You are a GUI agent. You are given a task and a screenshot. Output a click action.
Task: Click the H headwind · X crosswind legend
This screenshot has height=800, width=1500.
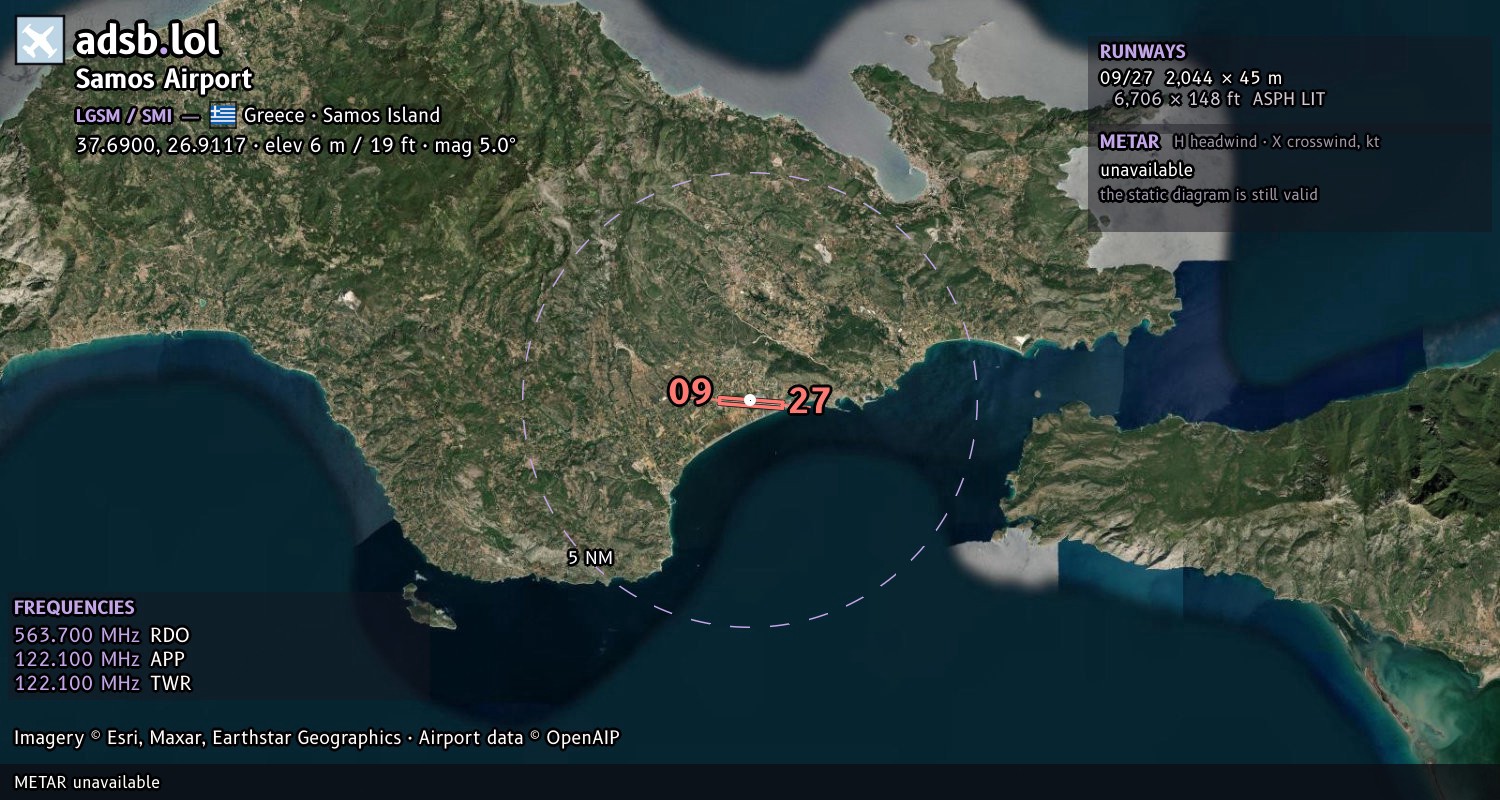(x=1276, y=142)
